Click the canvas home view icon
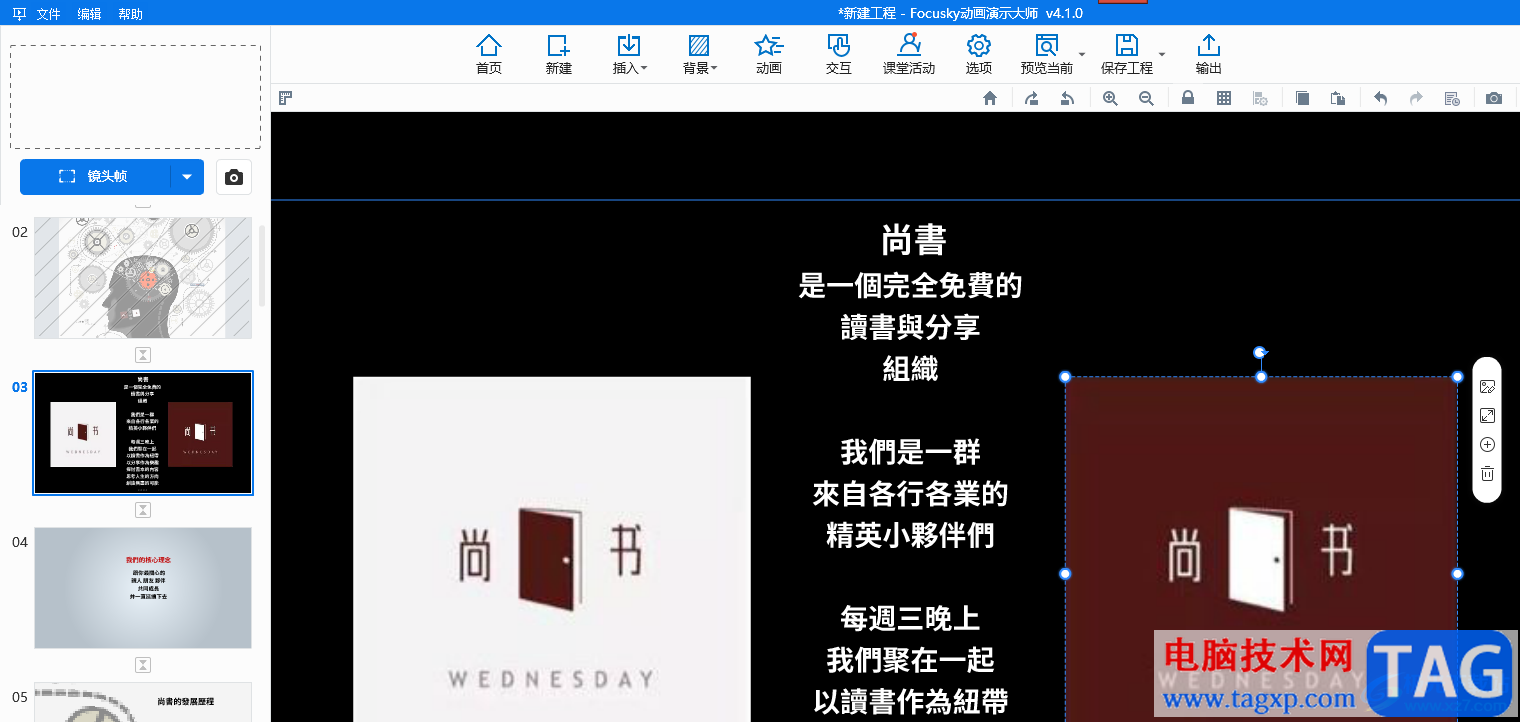This screenshot has height=722, width=1520. (x=990, y=98)
